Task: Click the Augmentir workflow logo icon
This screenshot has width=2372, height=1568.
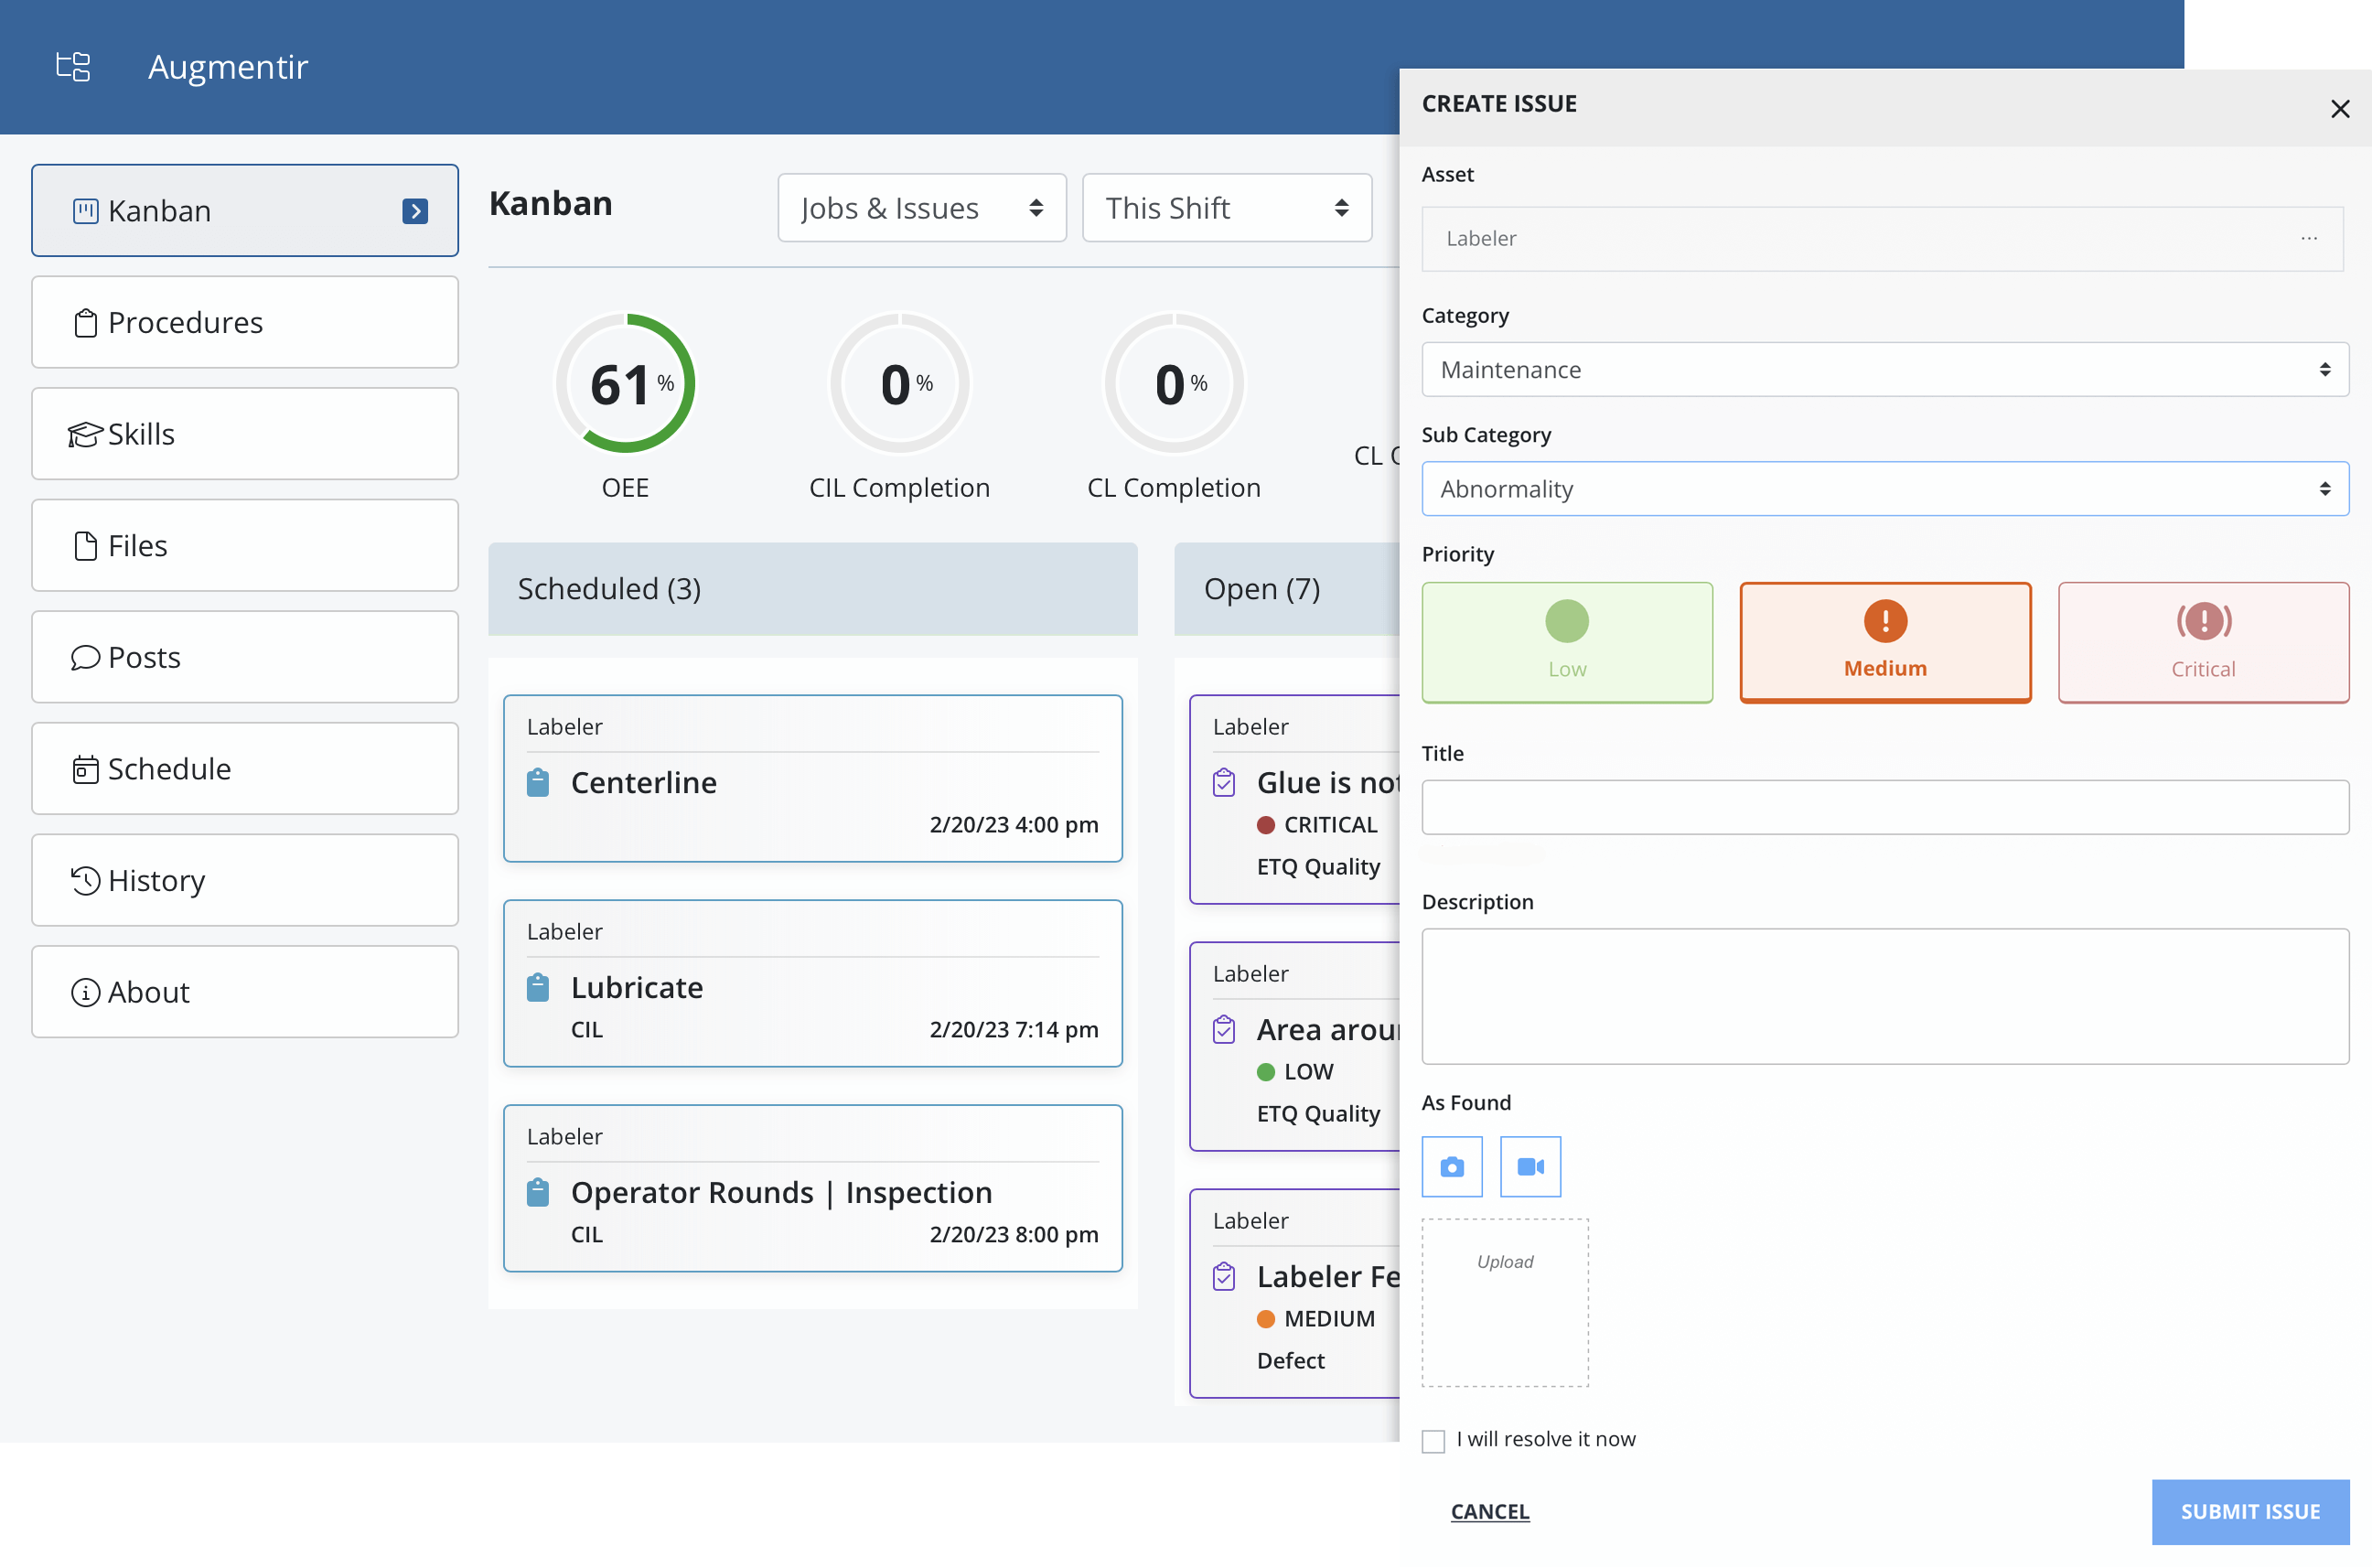Action: 72,66
